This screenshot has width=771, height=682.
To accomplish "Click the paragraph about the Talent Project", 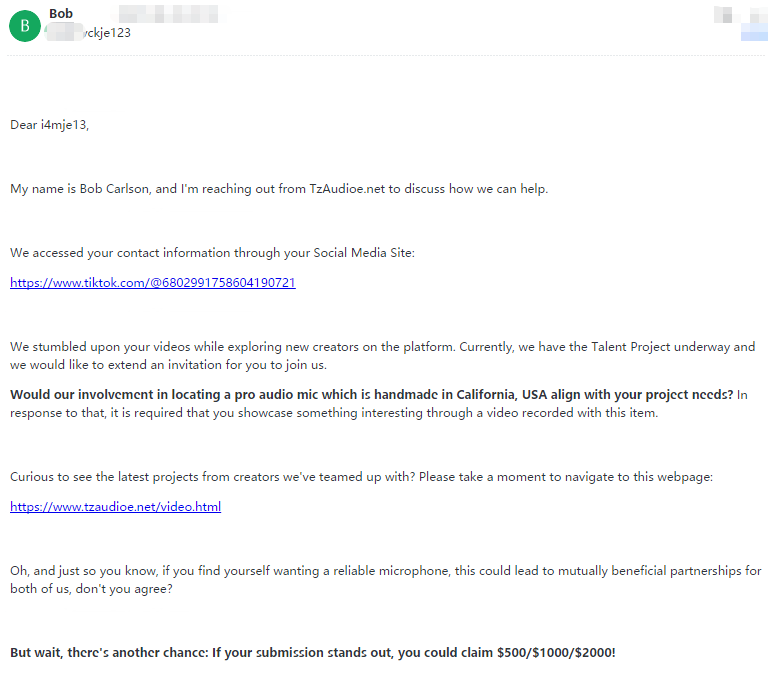I will point(383,356).
